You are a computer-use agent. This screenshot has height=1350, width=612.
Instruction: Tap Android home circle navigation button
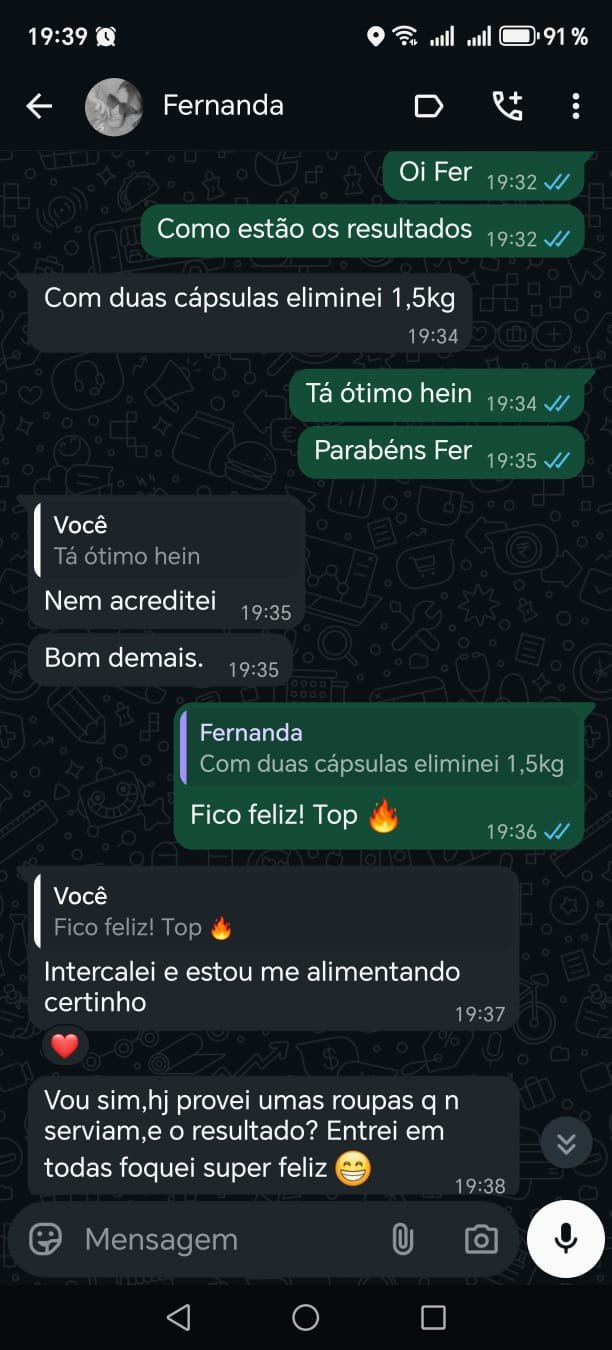(x=306, y=1317)
